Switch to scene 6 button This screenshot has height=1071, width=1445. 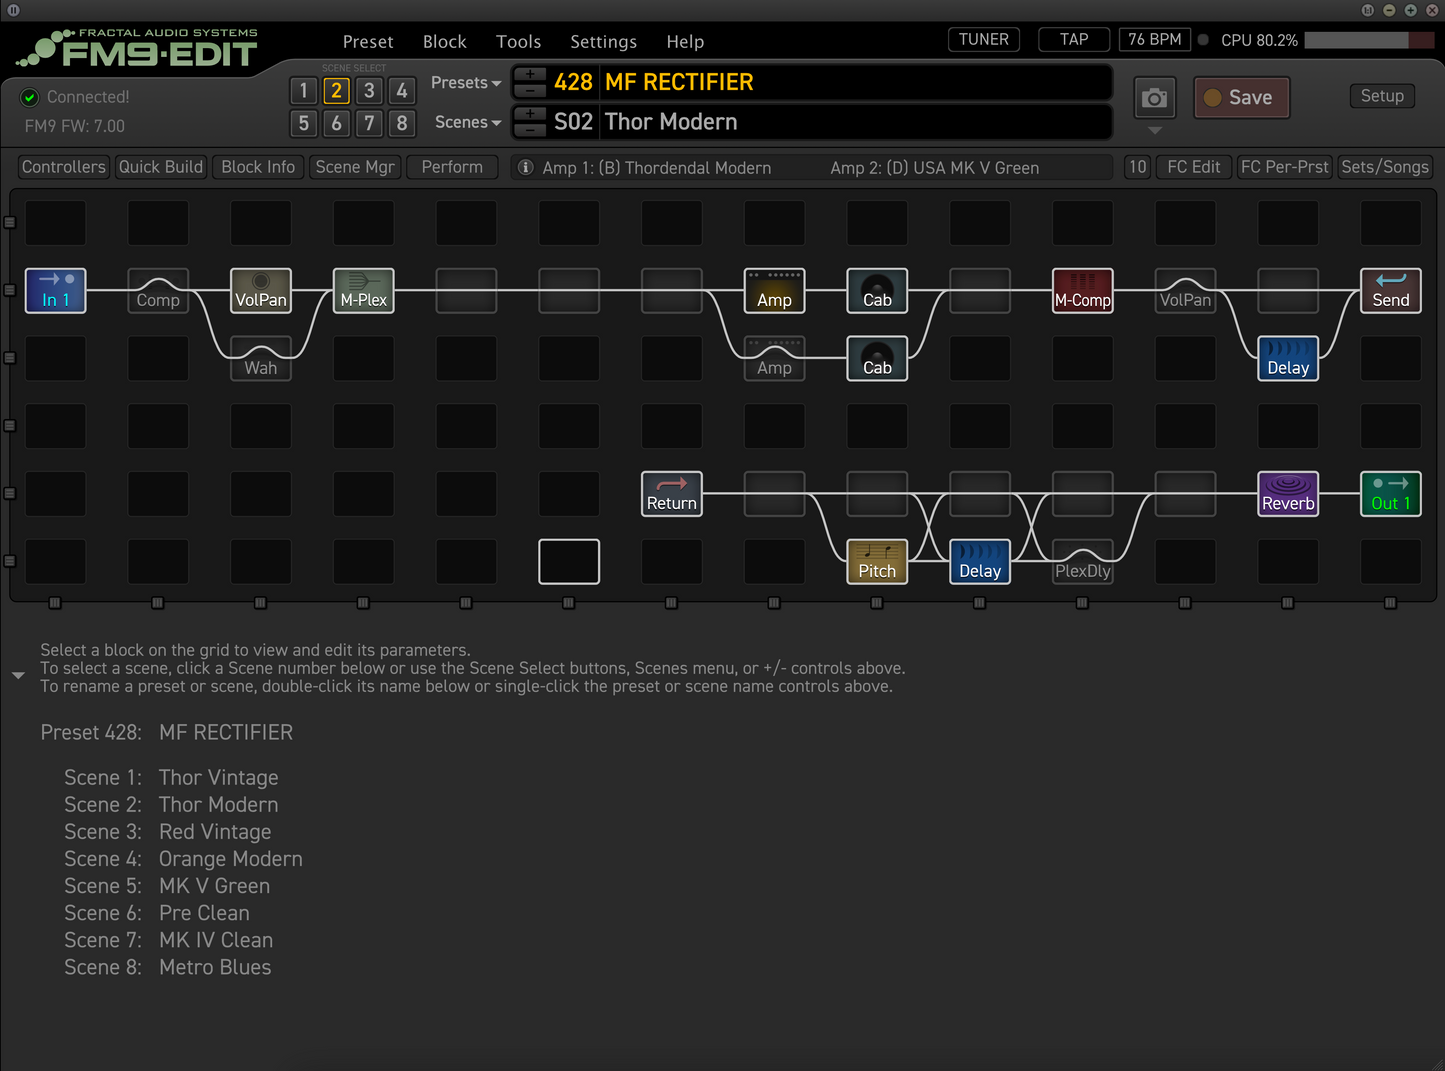337,123
